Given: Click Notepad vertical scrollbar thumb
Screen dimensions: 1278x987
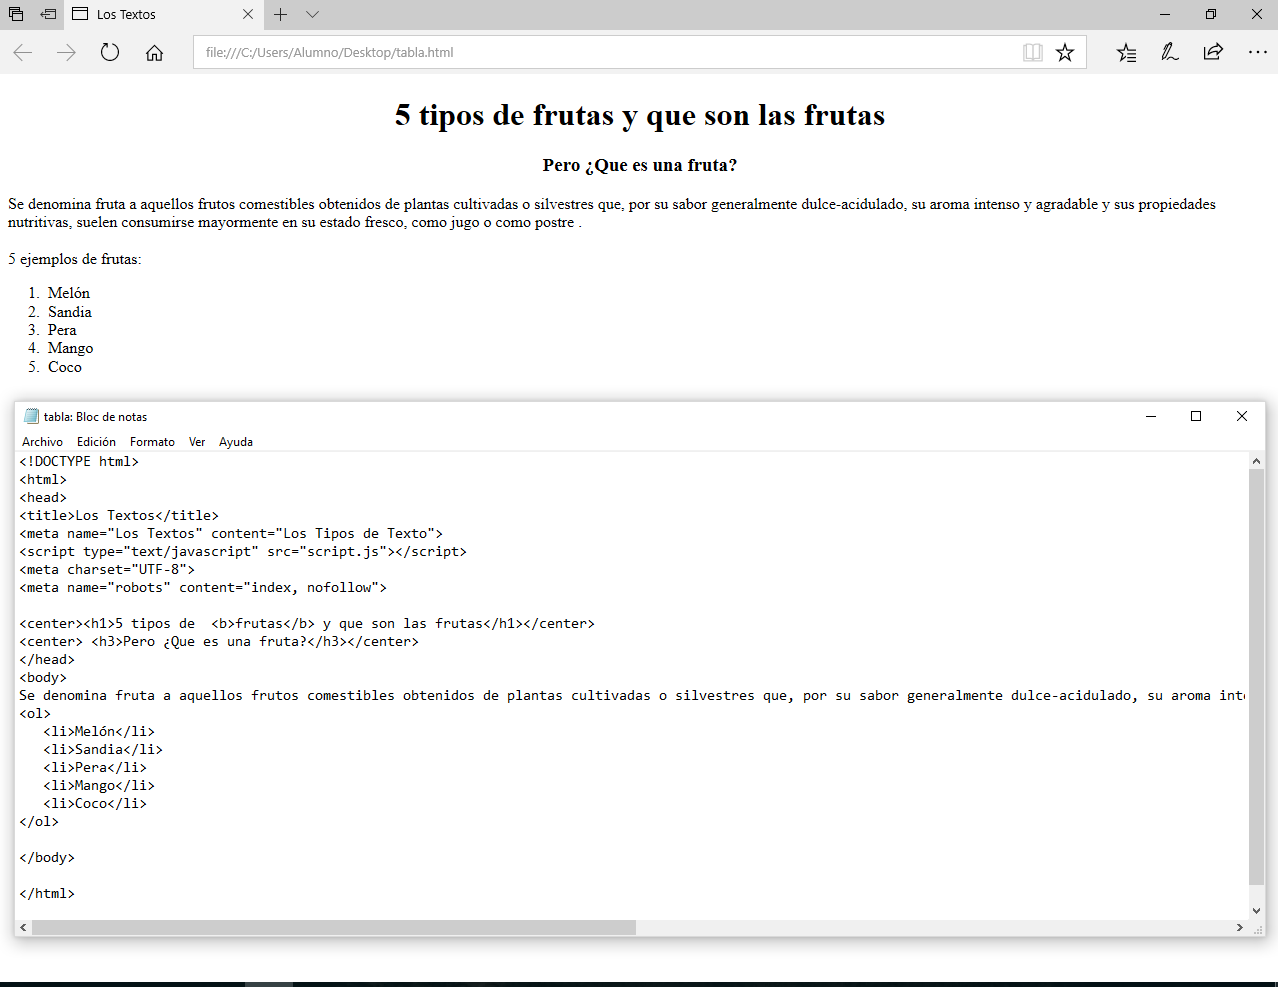Looking at the screenshot, I should 1257,677.
